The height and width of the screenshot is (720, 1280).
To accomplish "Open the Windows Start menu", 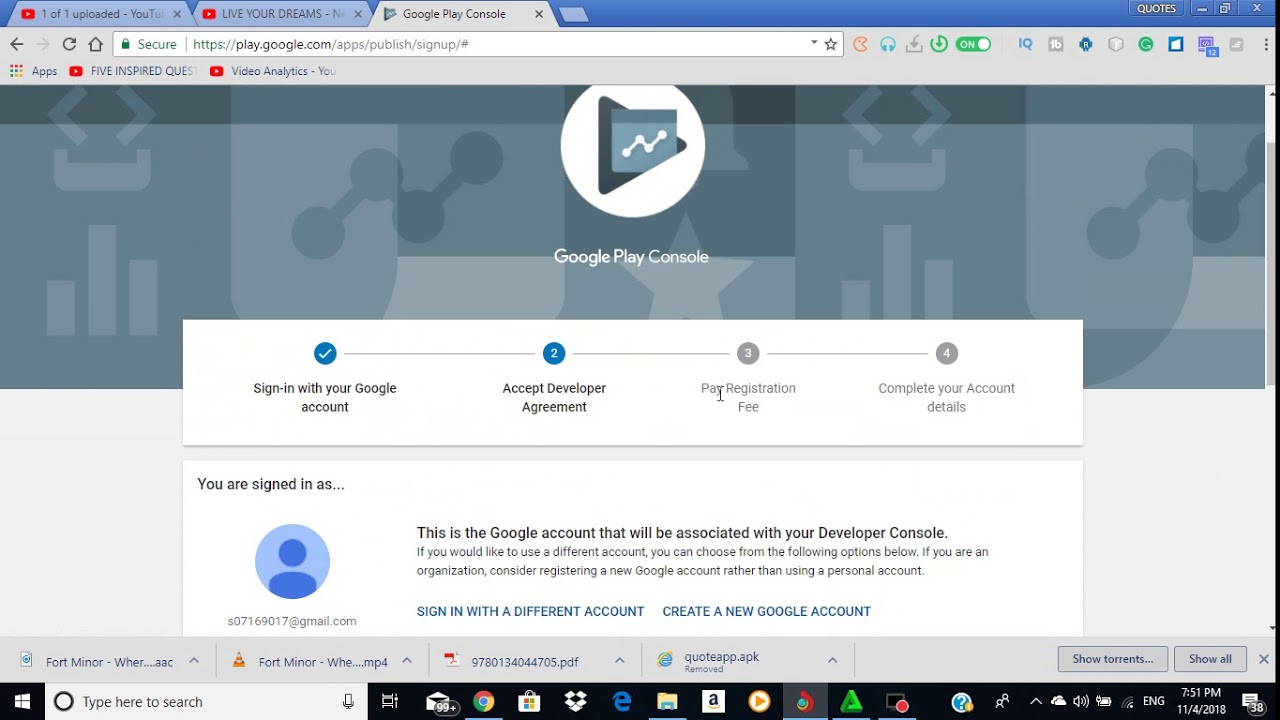I will click(22, 702).
